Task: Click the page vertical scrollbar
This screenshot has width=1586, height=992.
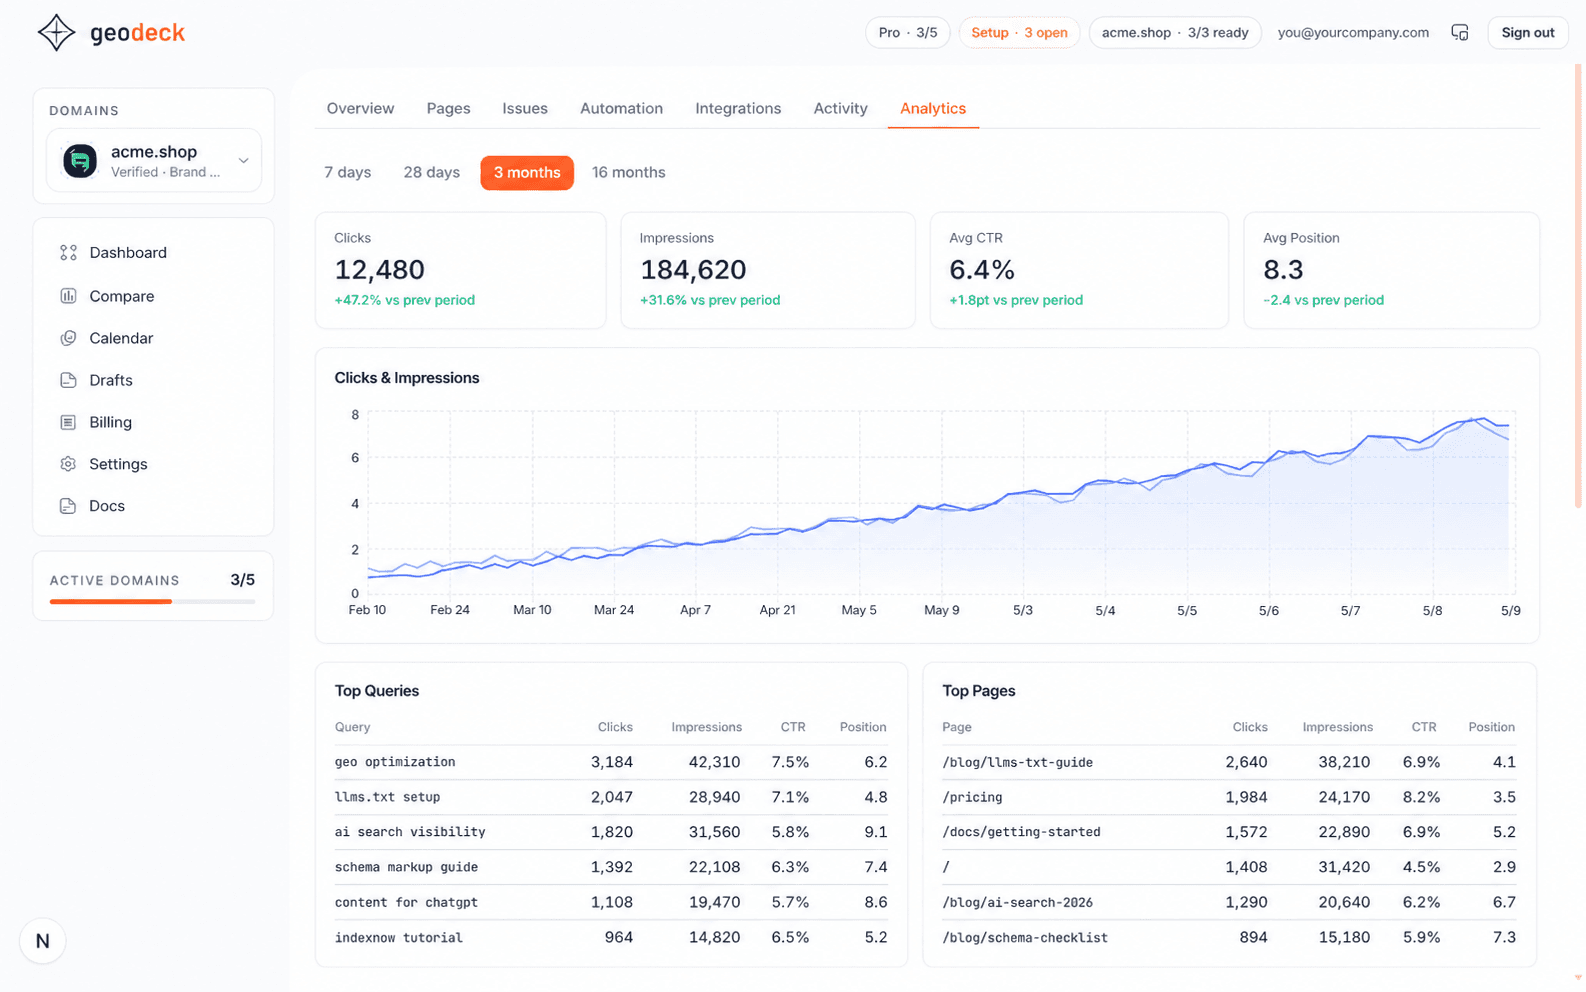Action: 1579,285
